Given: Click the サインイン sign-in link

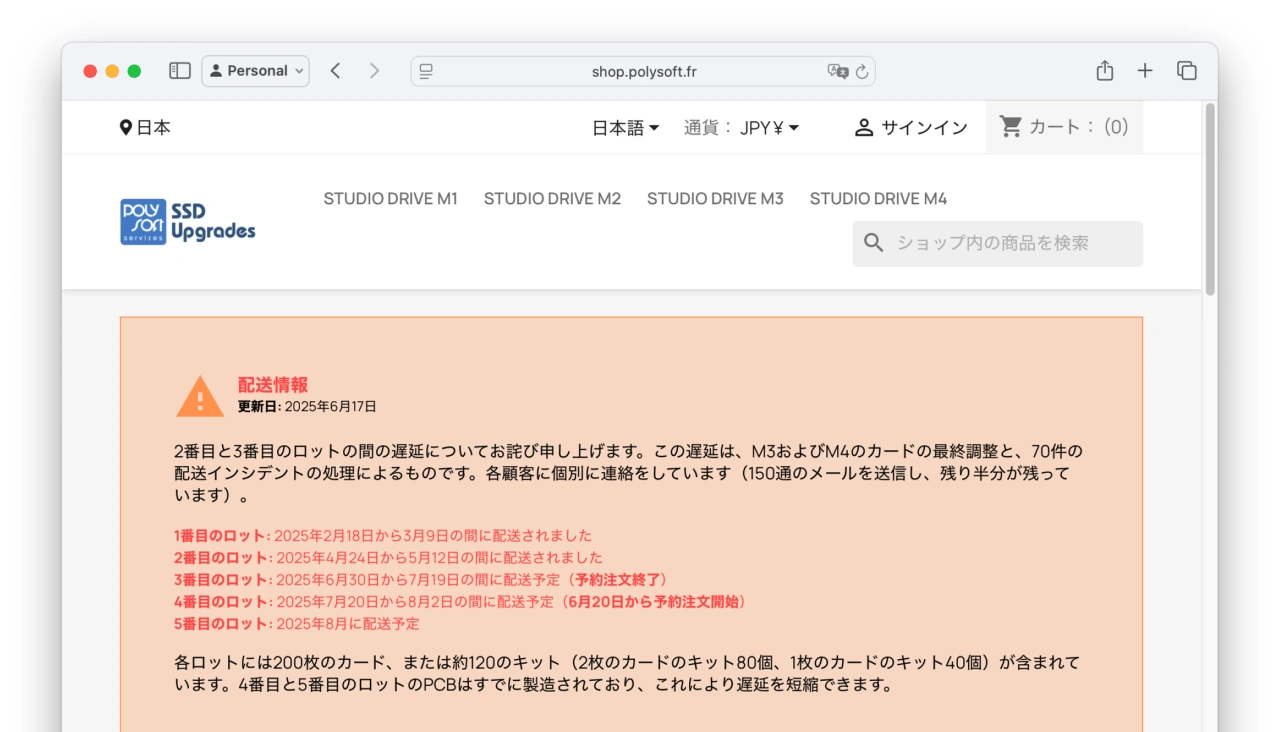Looking at the screenshot, I should (x=911, y=127).
